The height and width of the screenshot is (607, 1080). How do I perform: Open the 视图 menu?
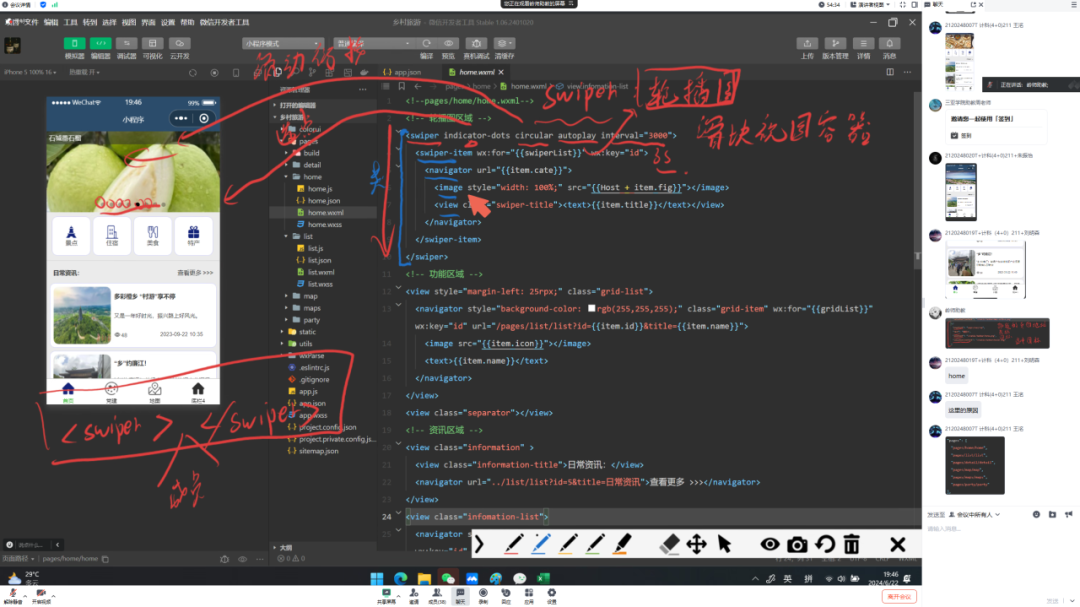[x=129, y=22]
